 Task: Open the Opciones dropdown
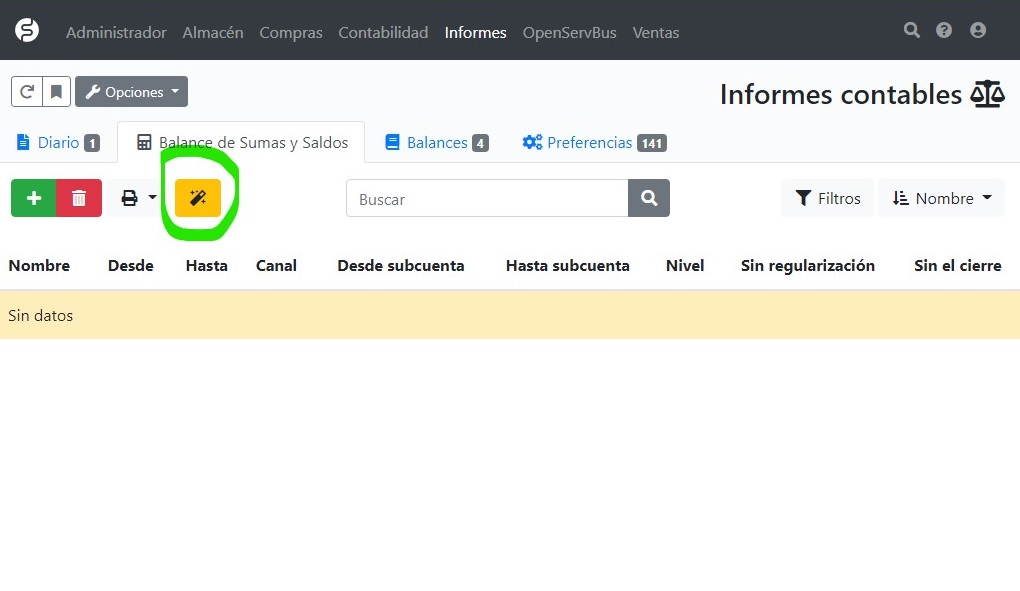pyautogui.click(x=132, y=92)
